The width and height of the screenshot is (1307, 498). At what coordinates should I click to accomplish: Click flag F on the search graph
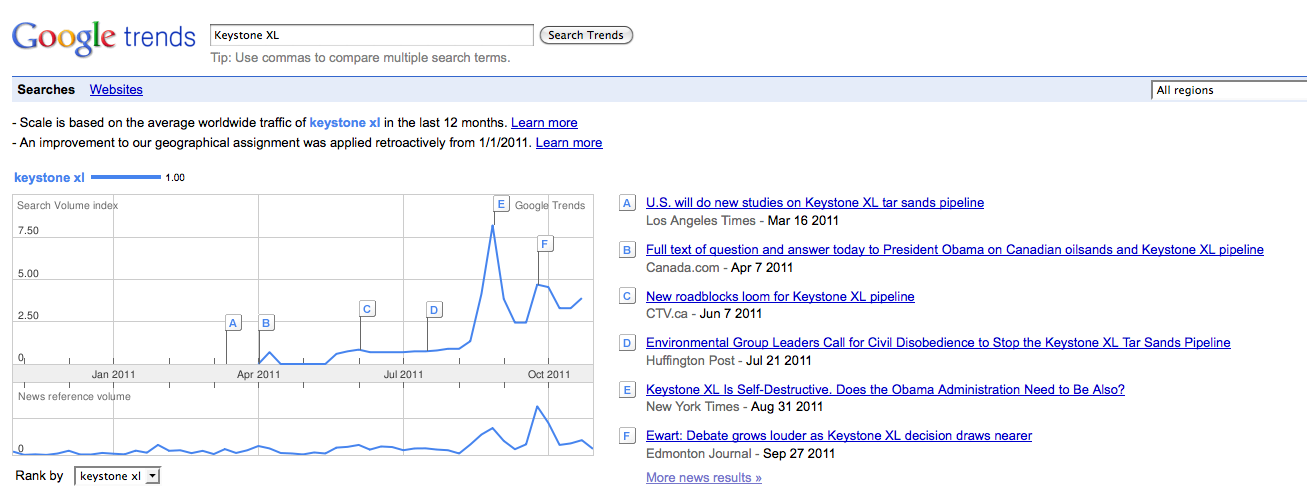545,244
